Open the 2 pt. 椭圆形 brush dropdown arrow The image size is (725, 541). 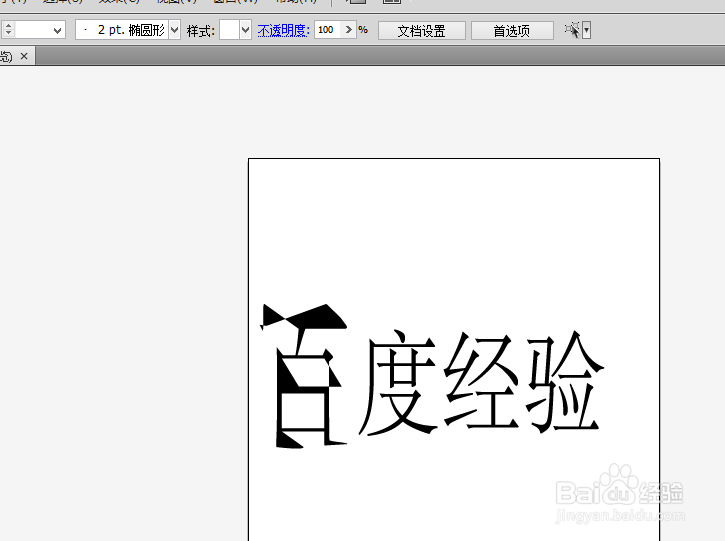point(175,31)
